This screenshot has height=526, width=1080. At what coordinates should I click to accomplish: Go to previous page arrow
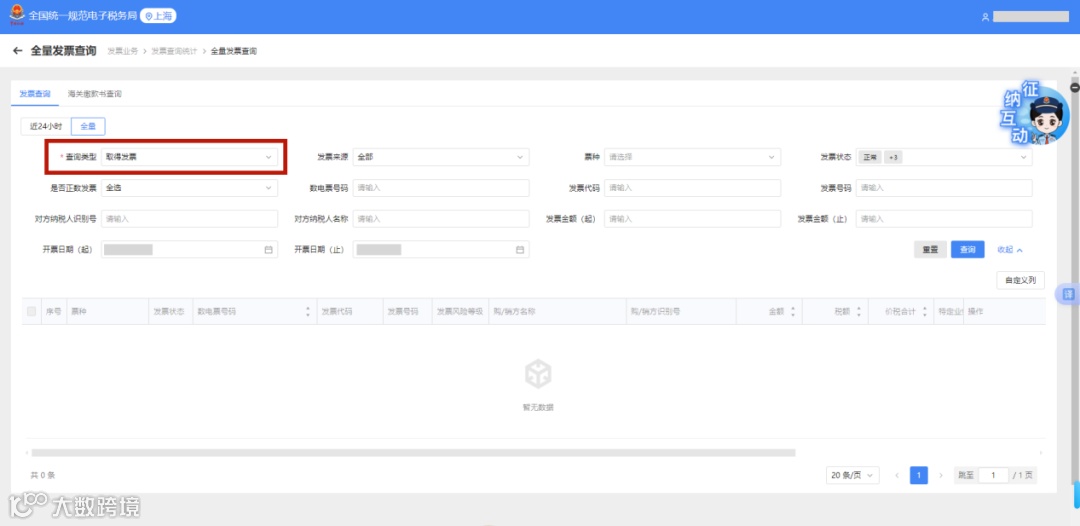(x=897, y=476)
